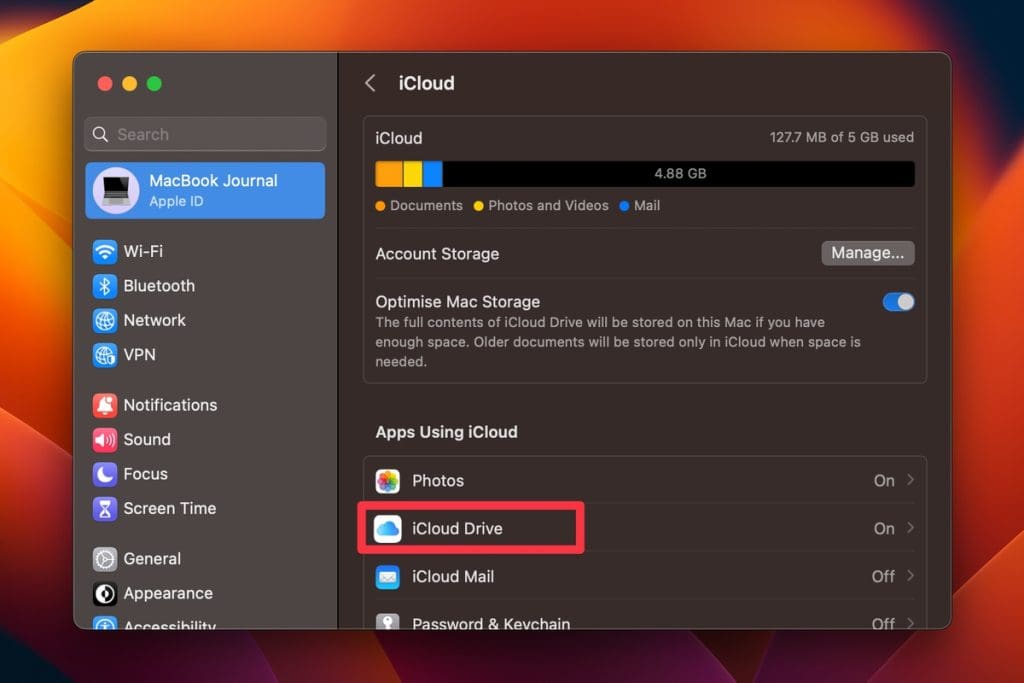This screenshot has width=1024, height=683.
Task: Expand iCloud Drive row chevron
Action: pyautogui.click(x=910, y=528)
